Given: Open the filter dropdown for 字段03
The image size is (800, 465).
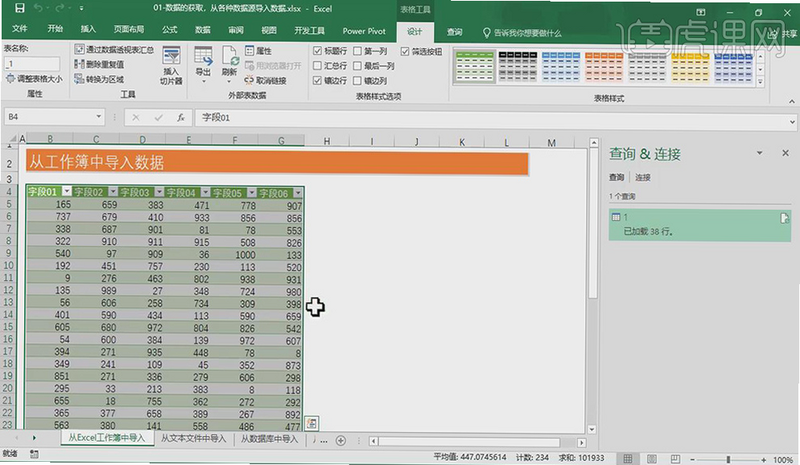Looking at the screenshot, I should tap(159, 192).
